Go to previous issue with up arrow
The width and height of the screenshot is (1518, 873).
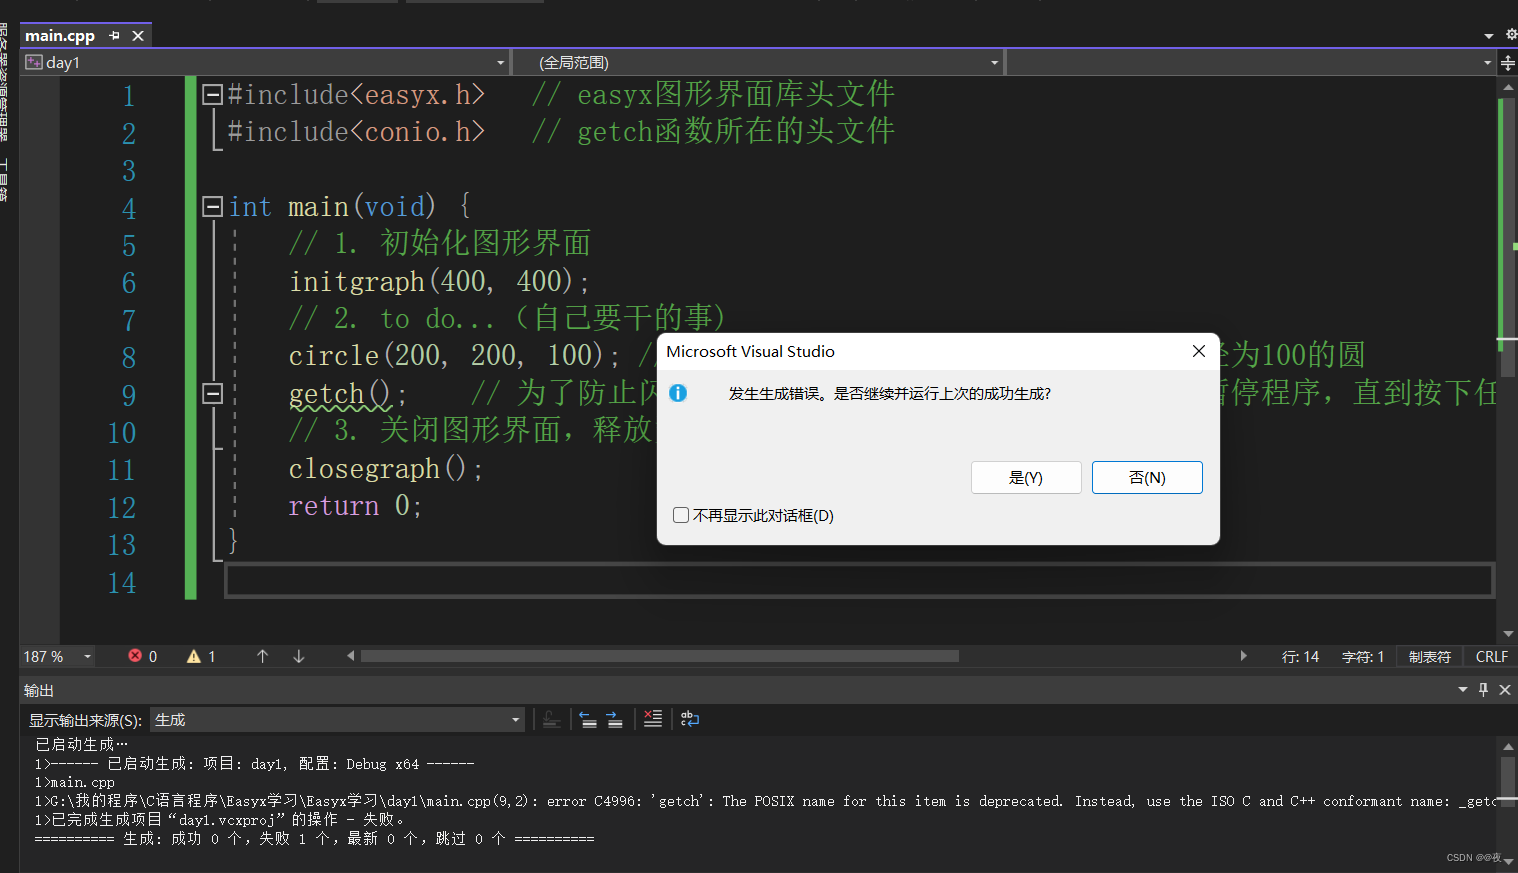point(263,656)
